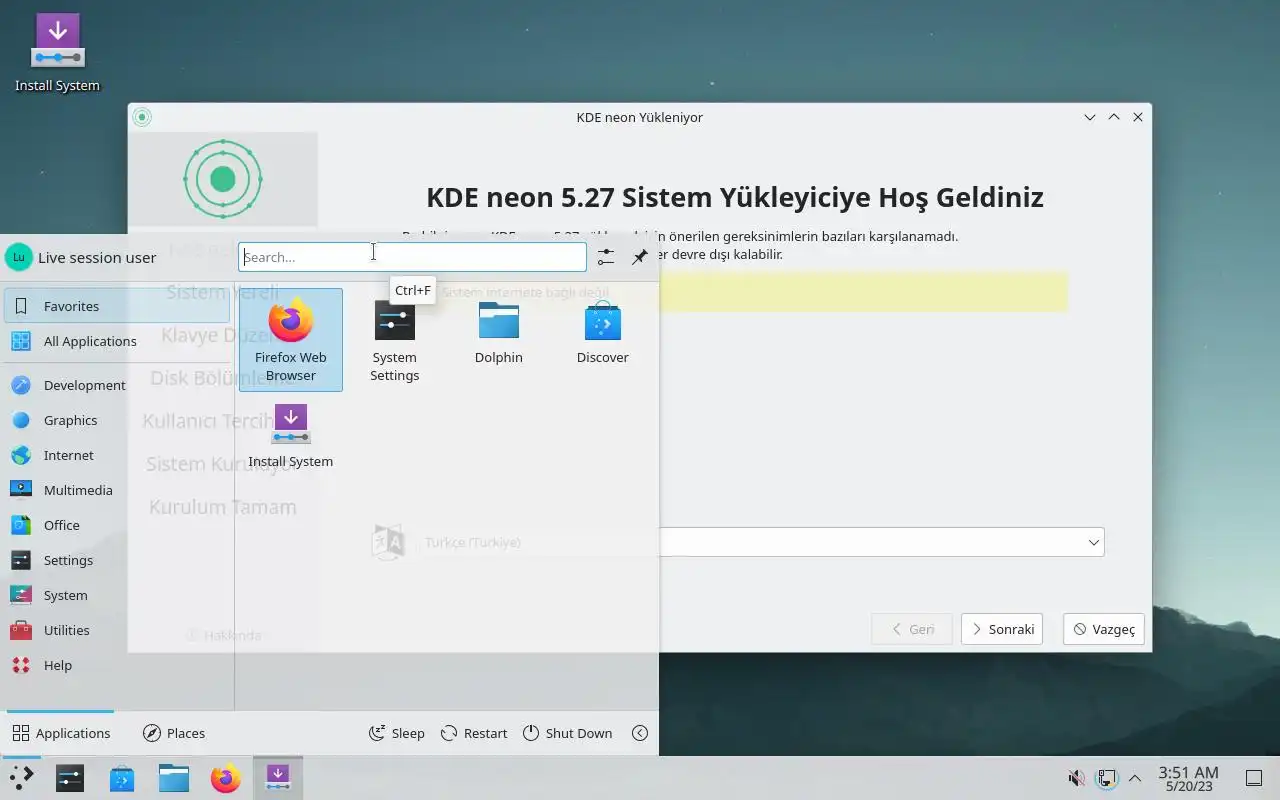Click the Restart button
1280x800 pixels.
(474, 733)
